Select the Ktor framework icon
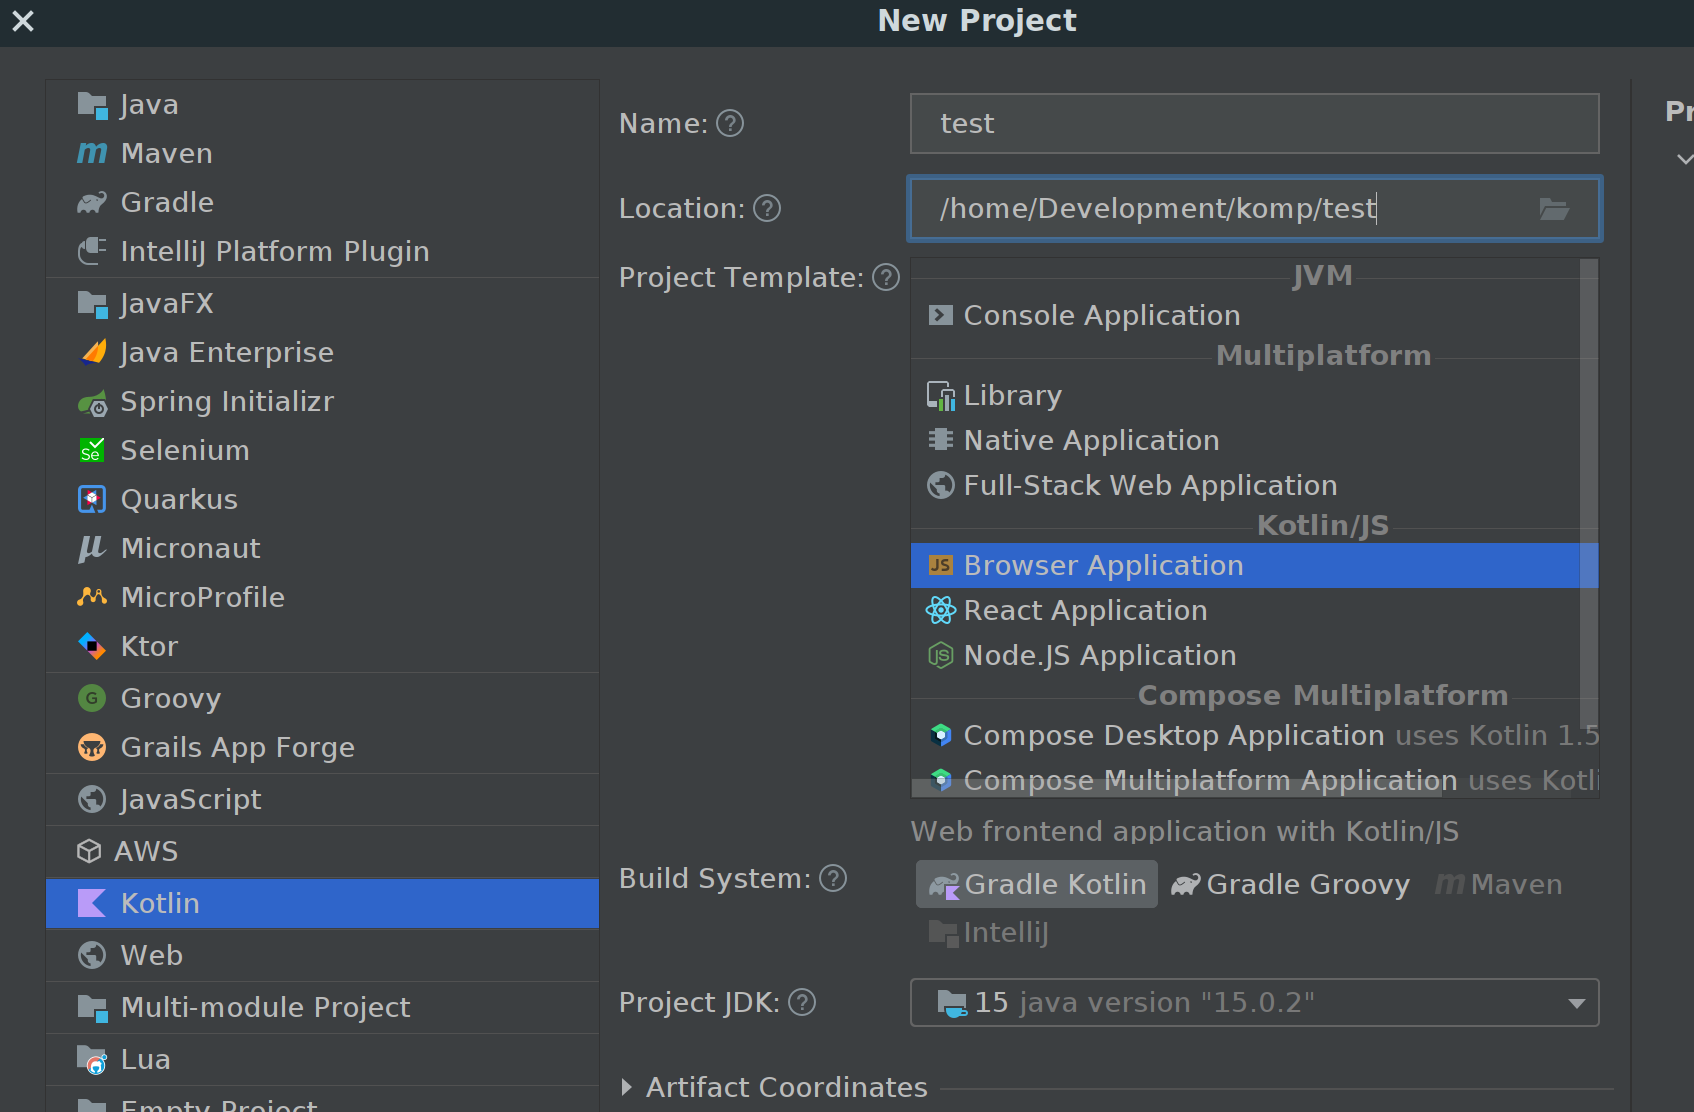The width and height of the screenshot is (1694, 1112). 92,646
